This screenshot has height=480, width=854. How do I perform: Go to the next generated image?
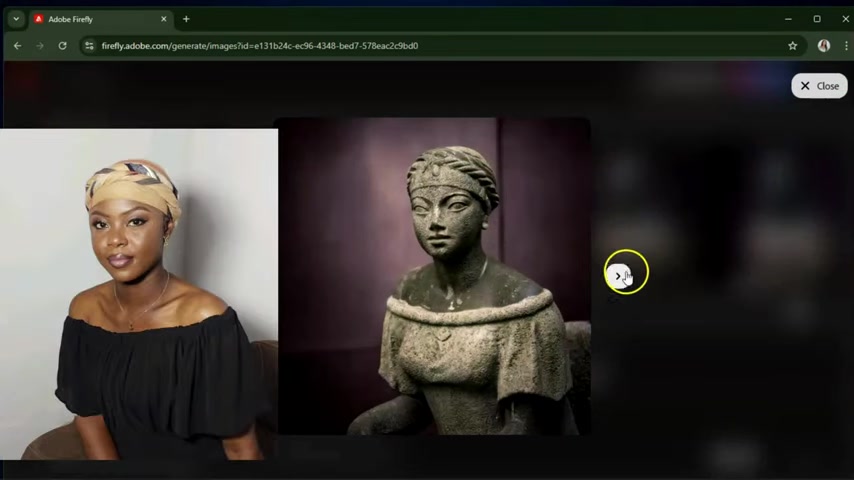[618, 275]
